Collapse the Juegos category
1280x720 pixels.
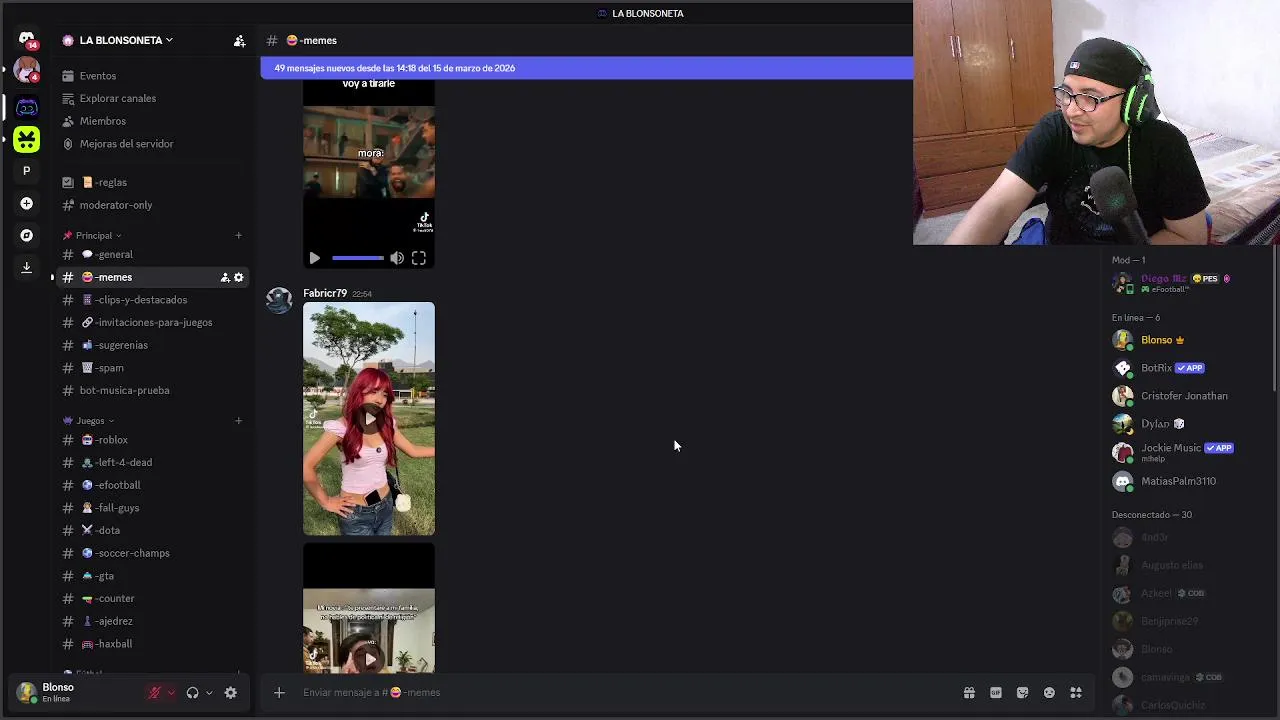pyautogui.click(x=88, y=421)
